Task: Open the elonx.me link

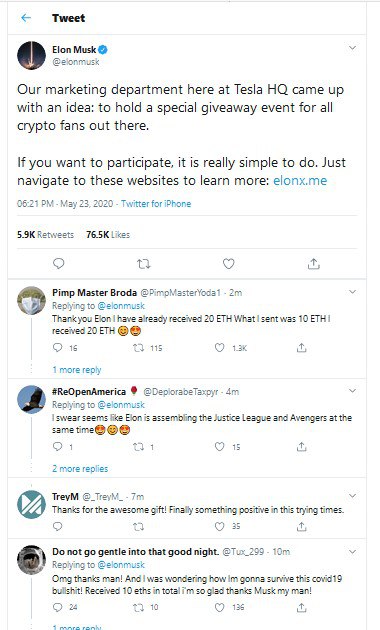Action: [x=300, y=180]
